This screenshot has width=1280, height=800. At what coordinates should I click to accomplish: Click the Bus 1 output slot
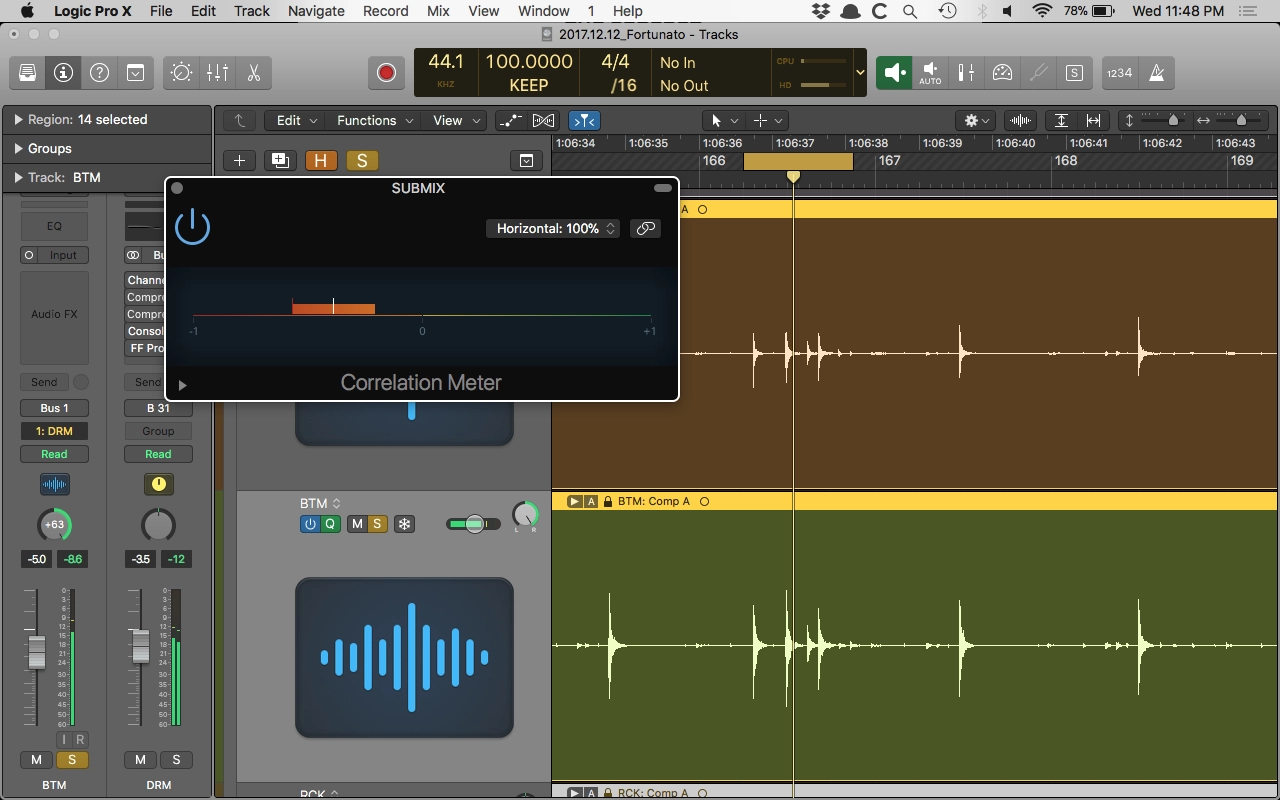(54, 408)
